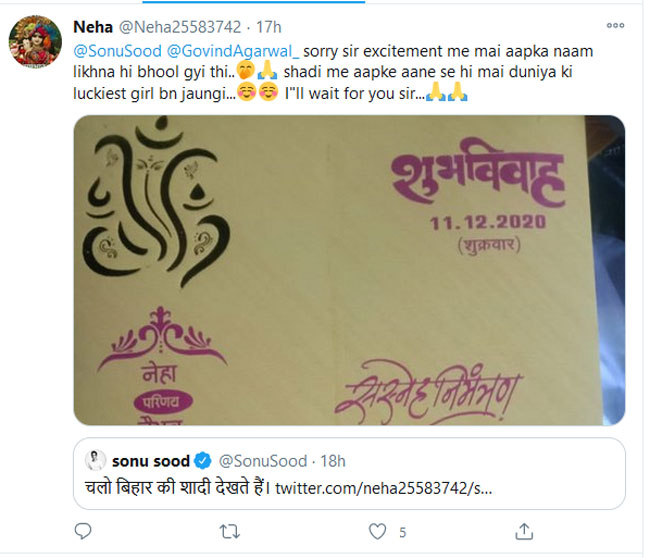Follow the twitter.com/neha25583742 link

click(379, 488)
